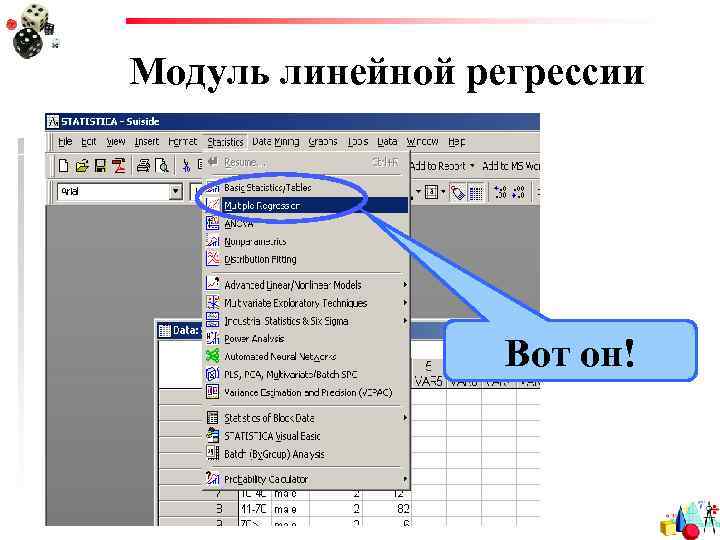Image resolution: width=720 pixels, height=540 pixels.
Task: Click the Save diskette toolbar icon
Action: (100, 166)
